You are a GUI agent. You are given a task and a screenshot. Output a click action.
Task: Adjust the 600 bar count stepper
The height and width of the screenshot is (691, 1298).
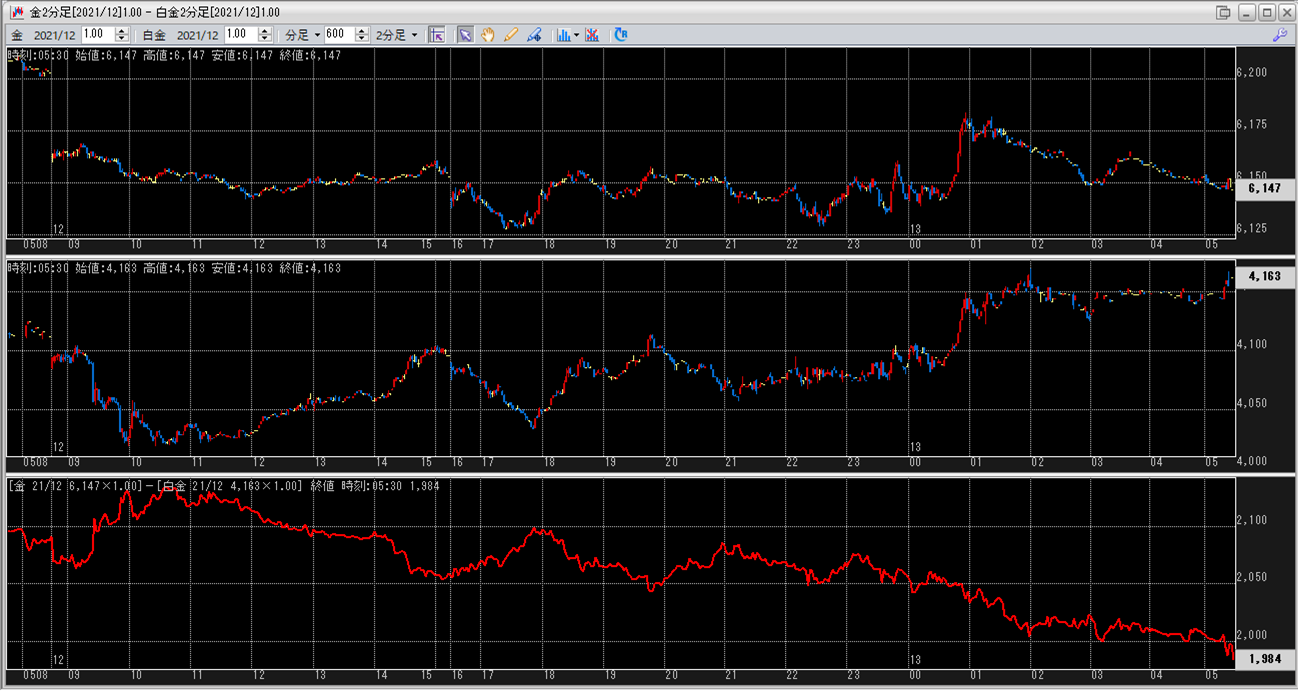coord(361,34)
